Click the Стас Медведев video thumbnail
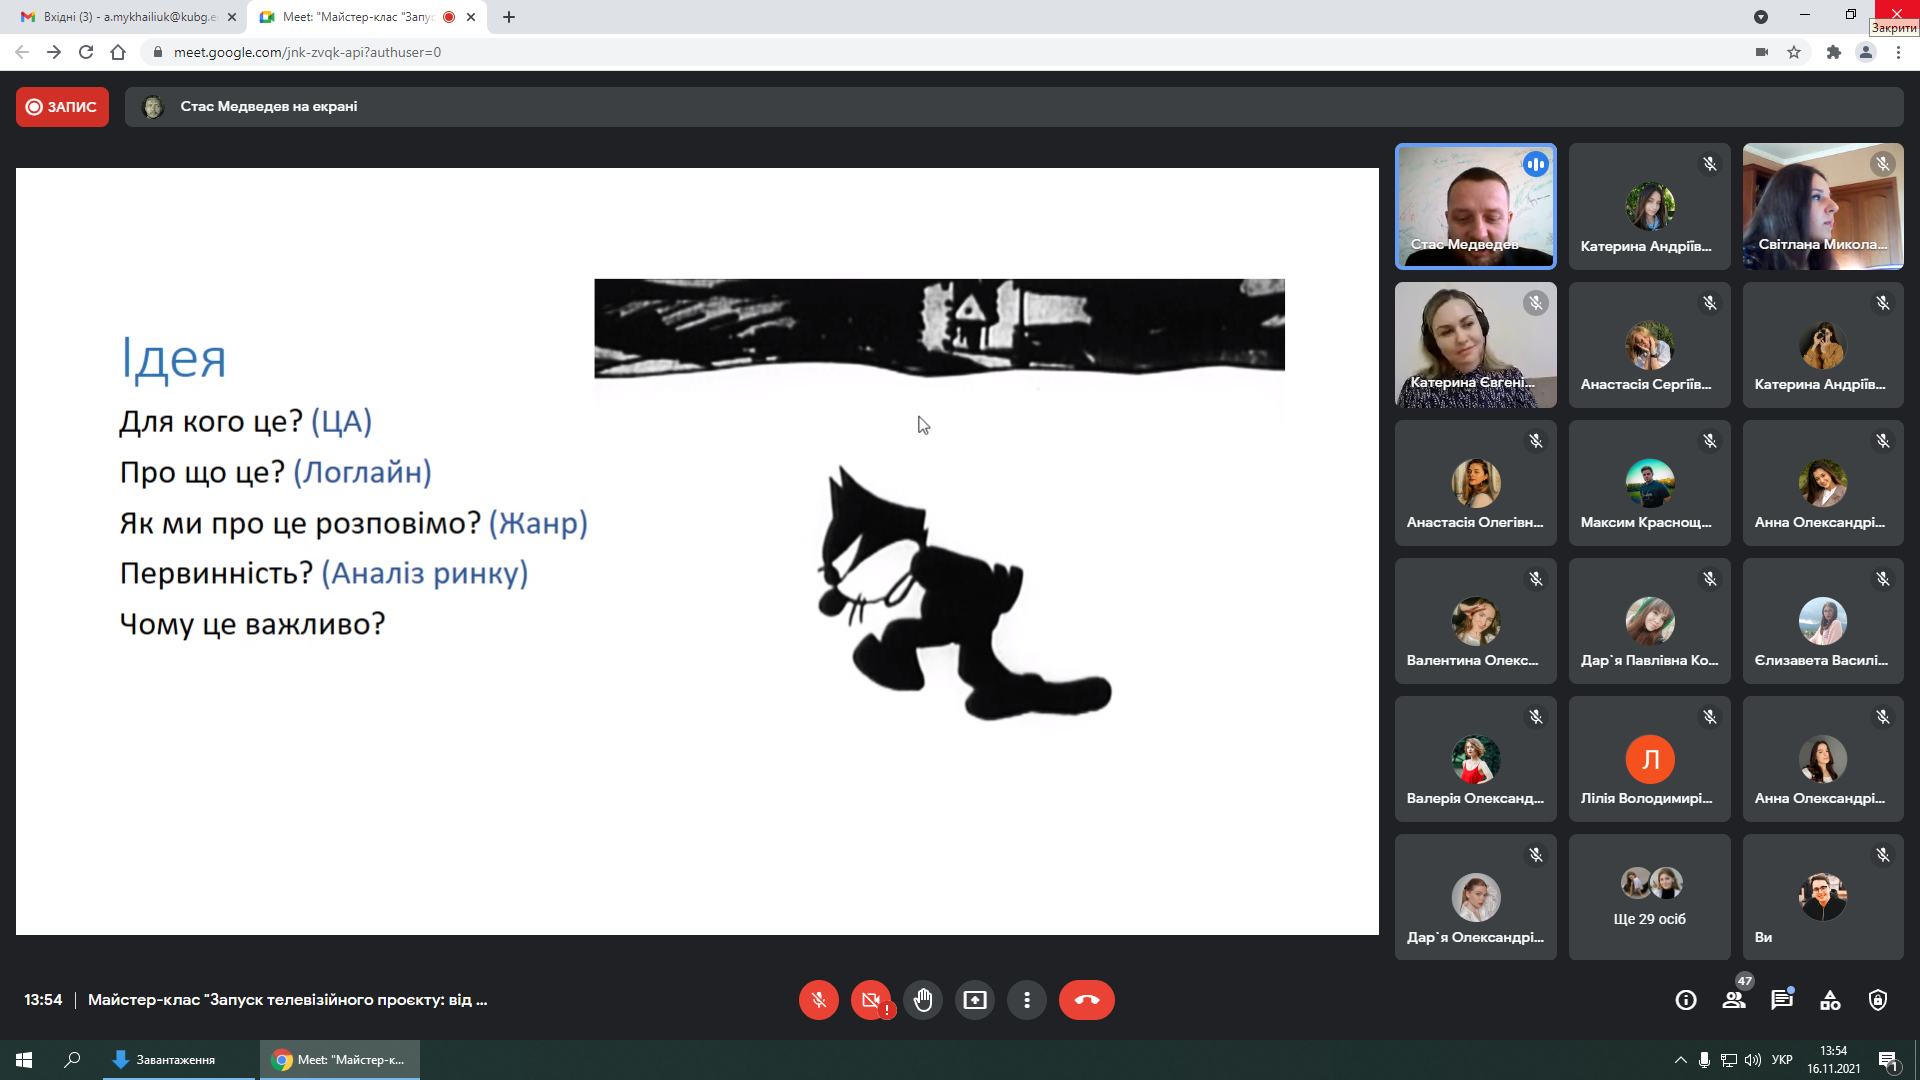This screenshot has height=1080, width=1920. click(x=1475, y=206)
